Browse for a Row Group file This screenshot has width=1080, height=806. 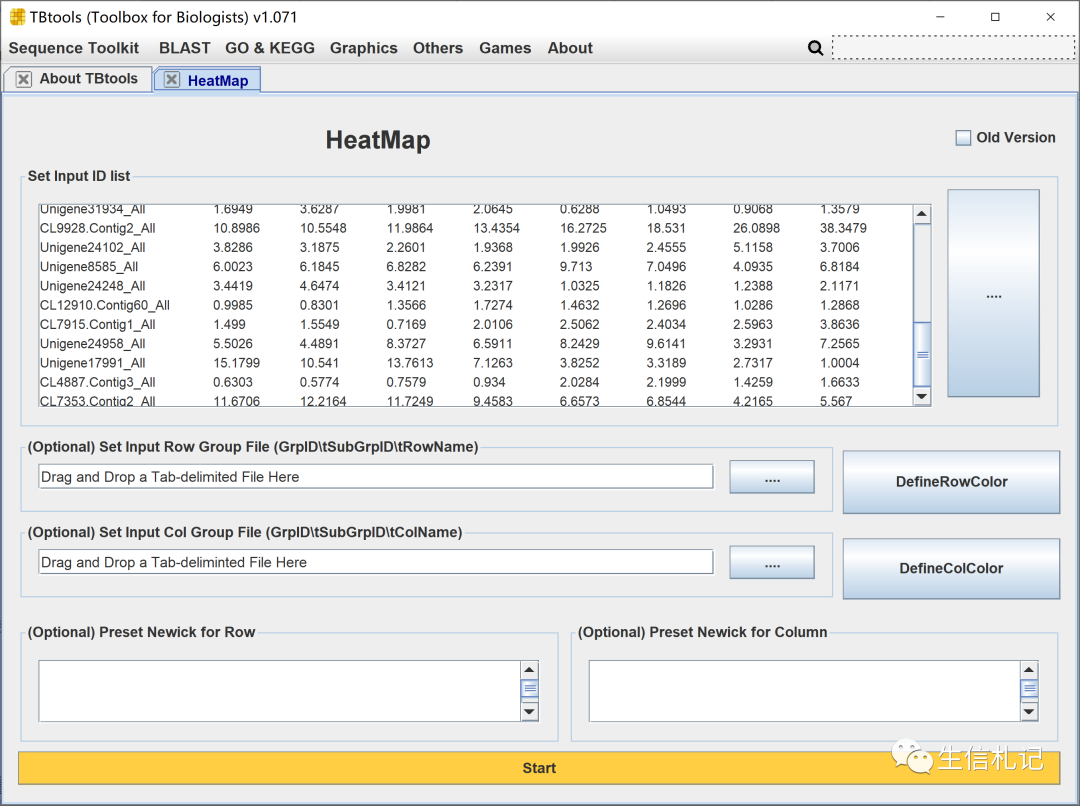pyautogui.click(x=772, y=477)
